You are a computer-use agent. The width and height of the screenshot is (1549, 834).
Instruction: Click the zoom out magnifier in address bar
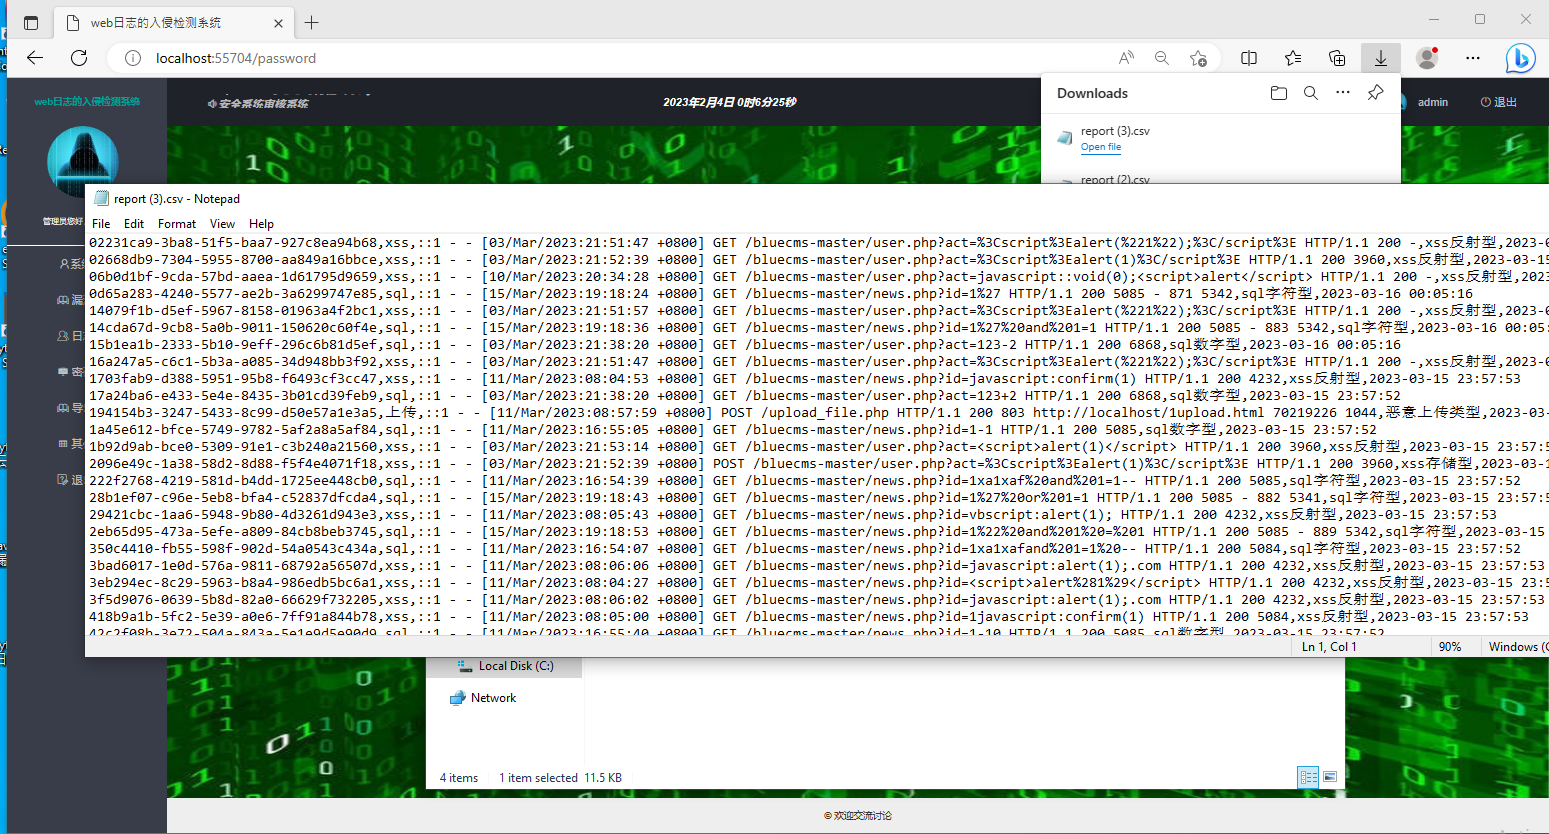pyautogui.click(x=1162, y=58)
